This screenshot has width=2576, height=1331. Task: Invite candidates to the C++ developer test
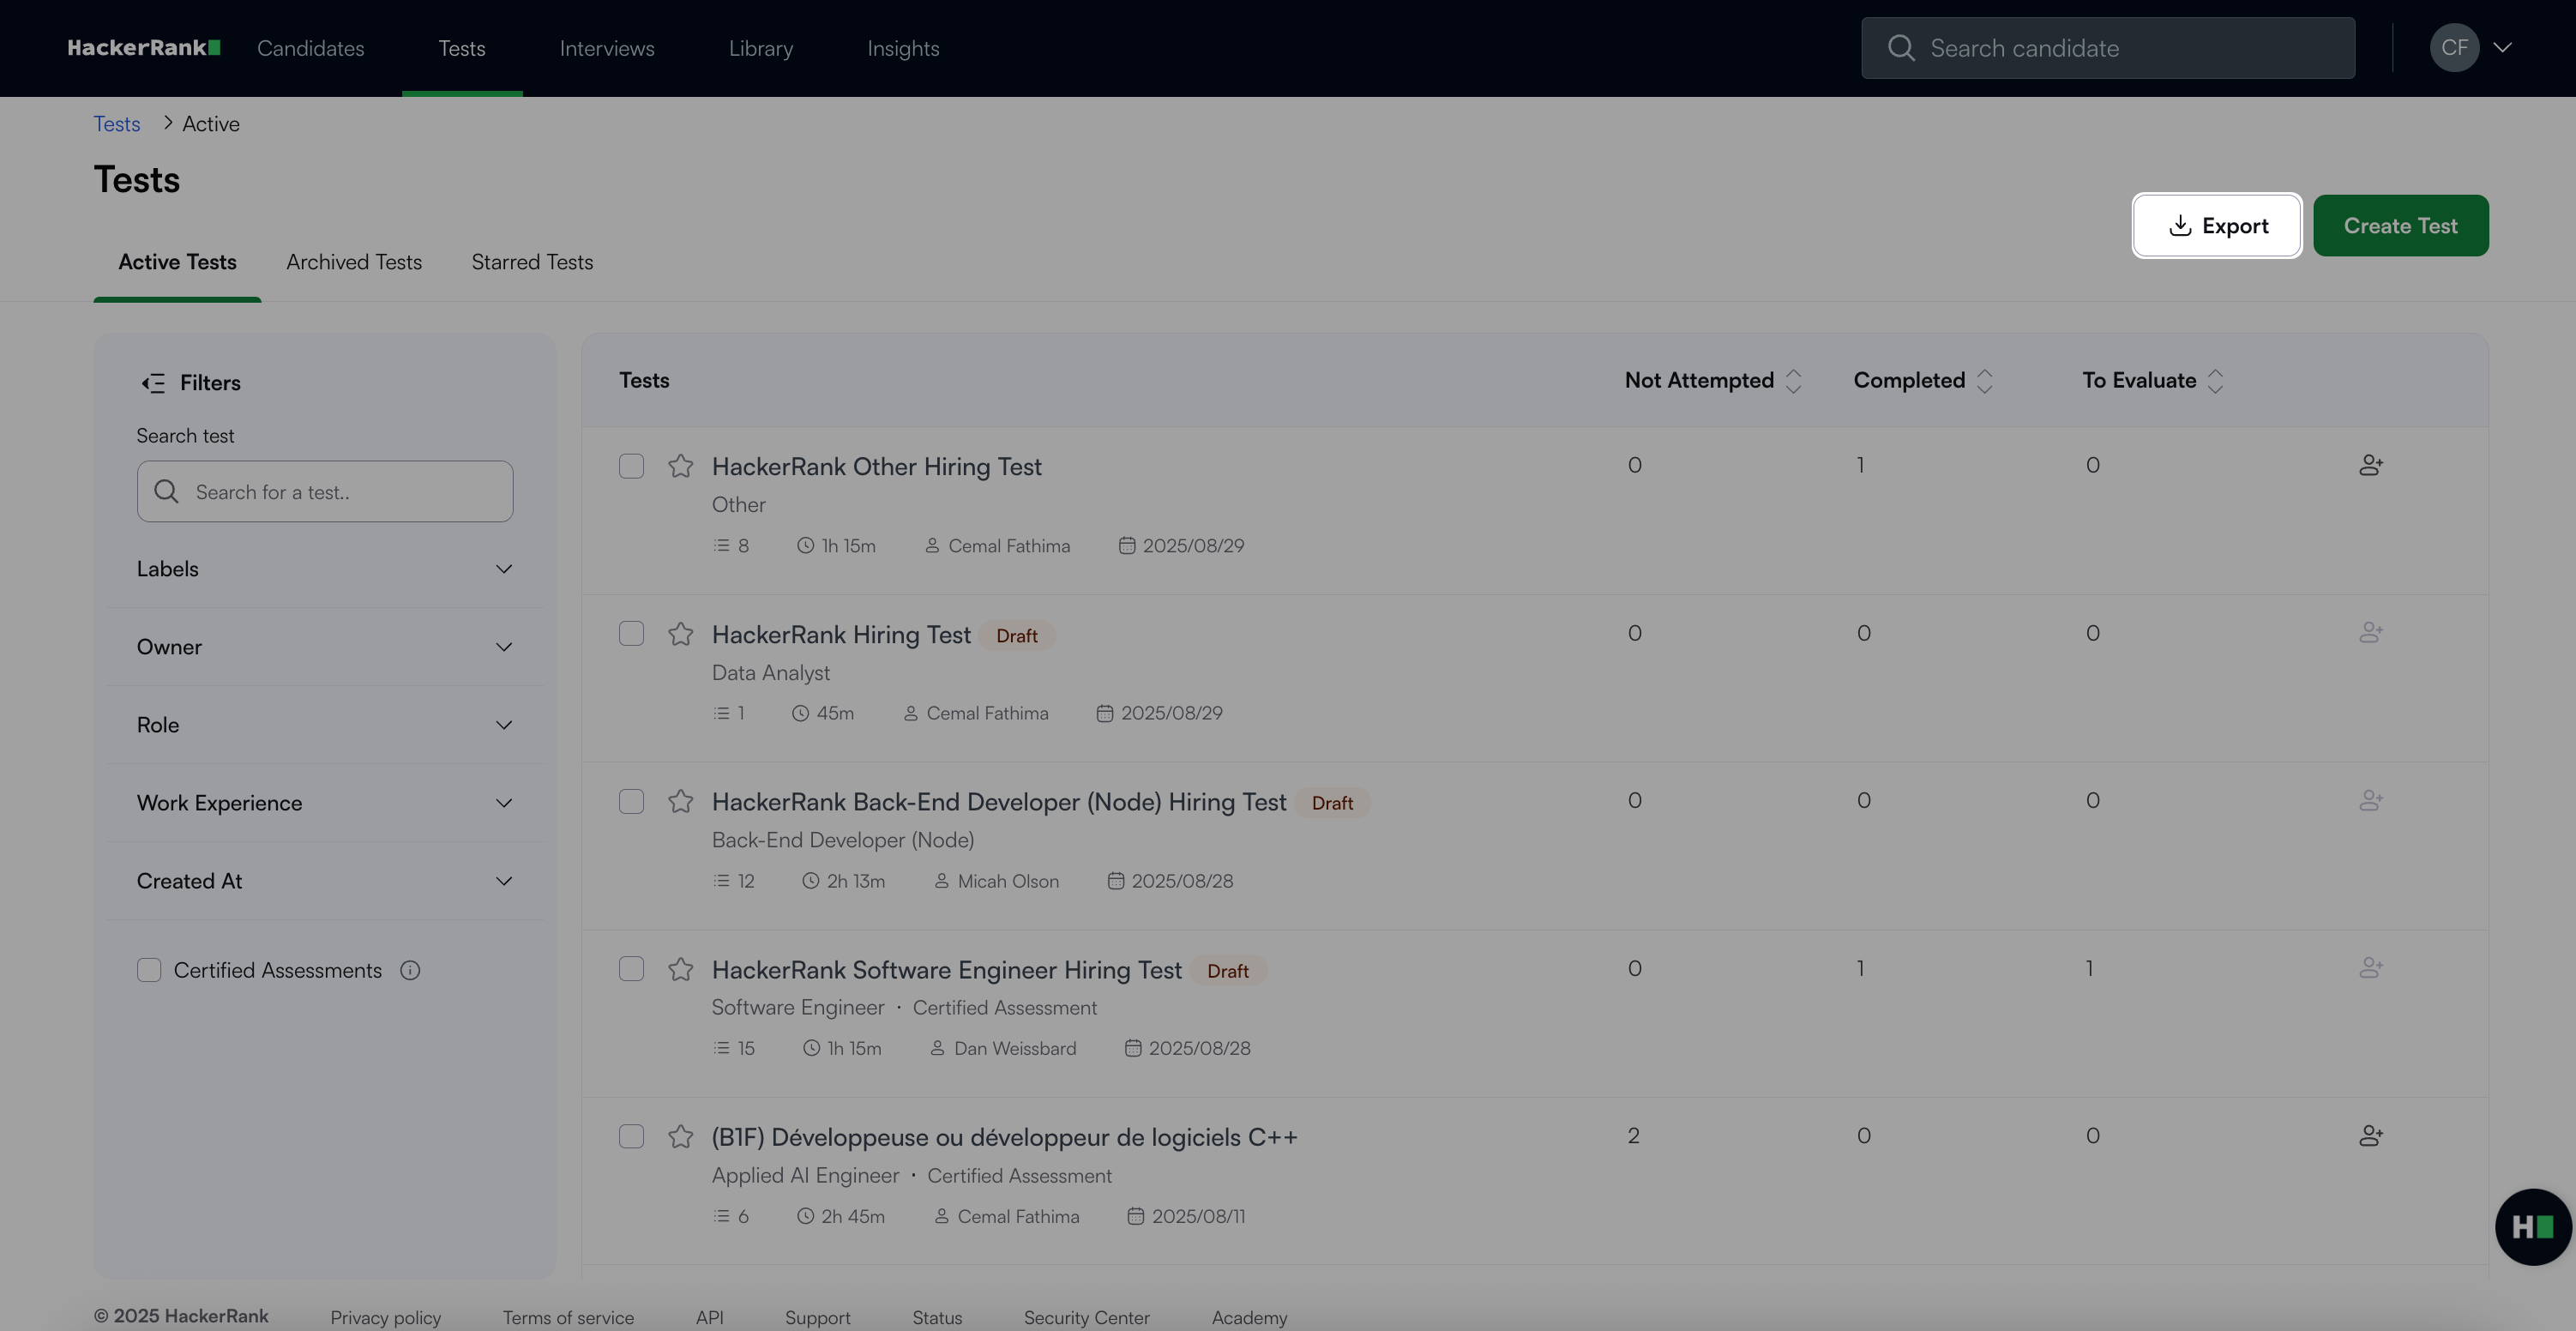click(2370, 1136)
